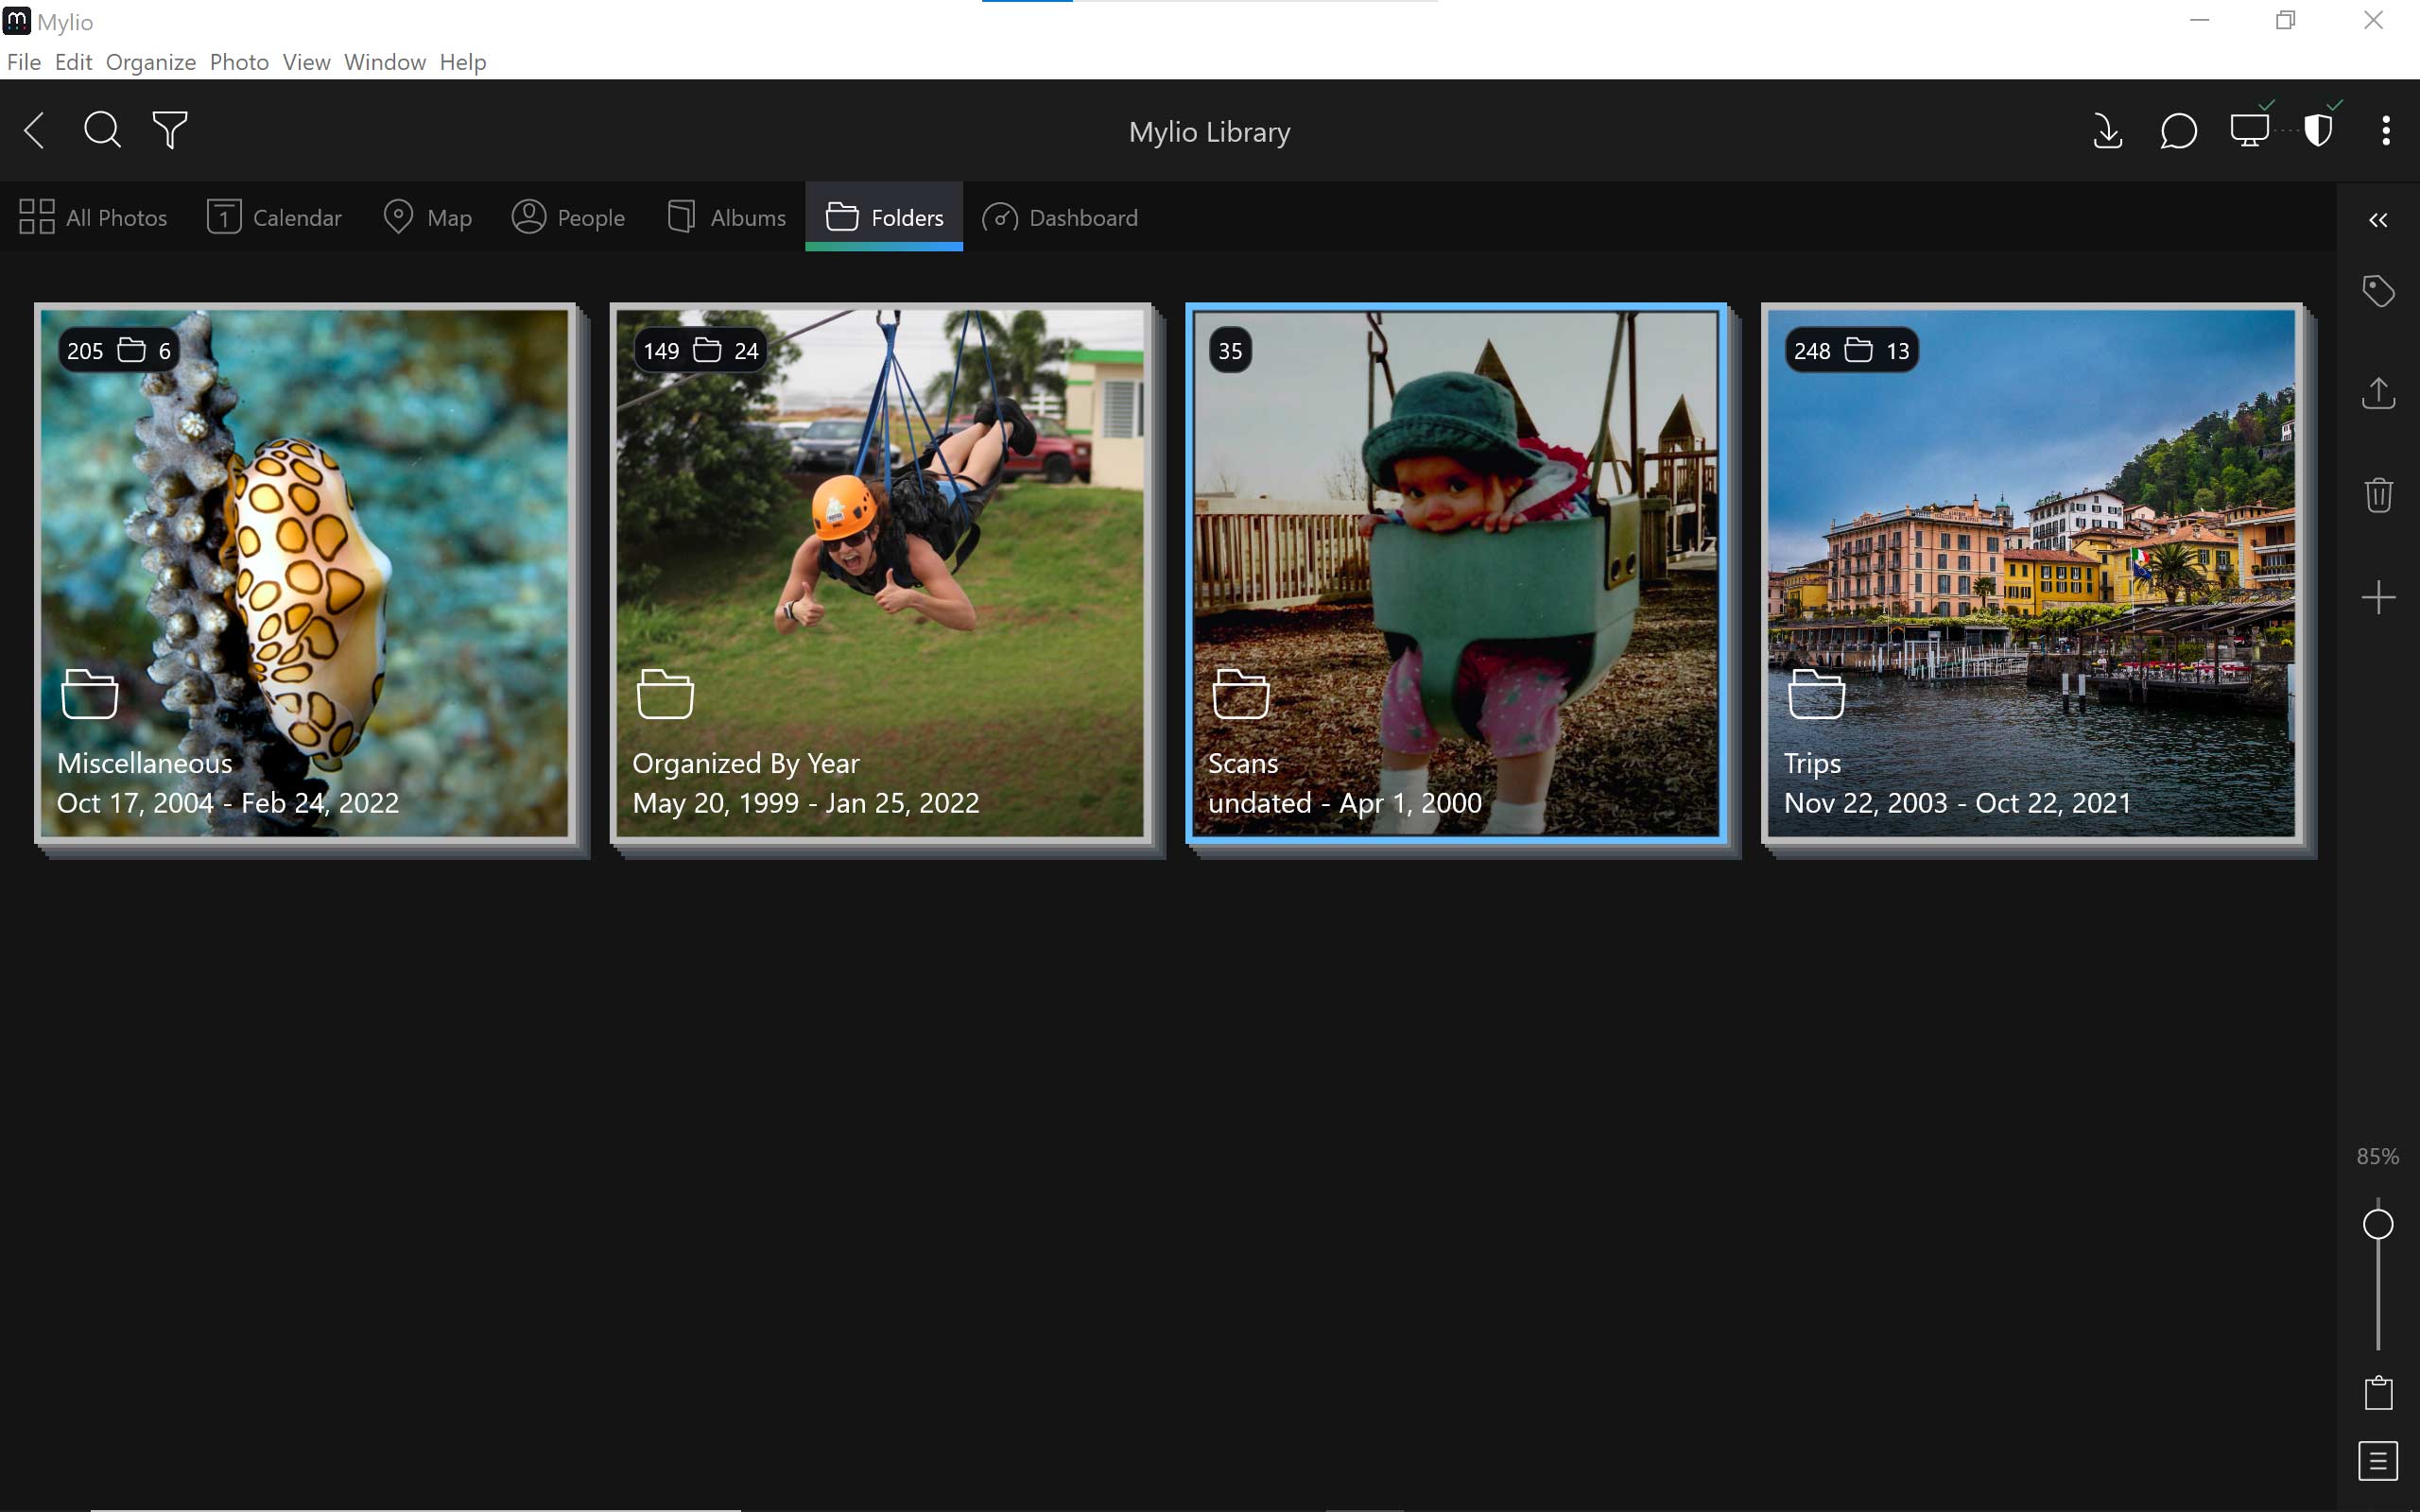2420x1512 pixels.
Task: Open the Organize menu
Action: coord(150,62)
